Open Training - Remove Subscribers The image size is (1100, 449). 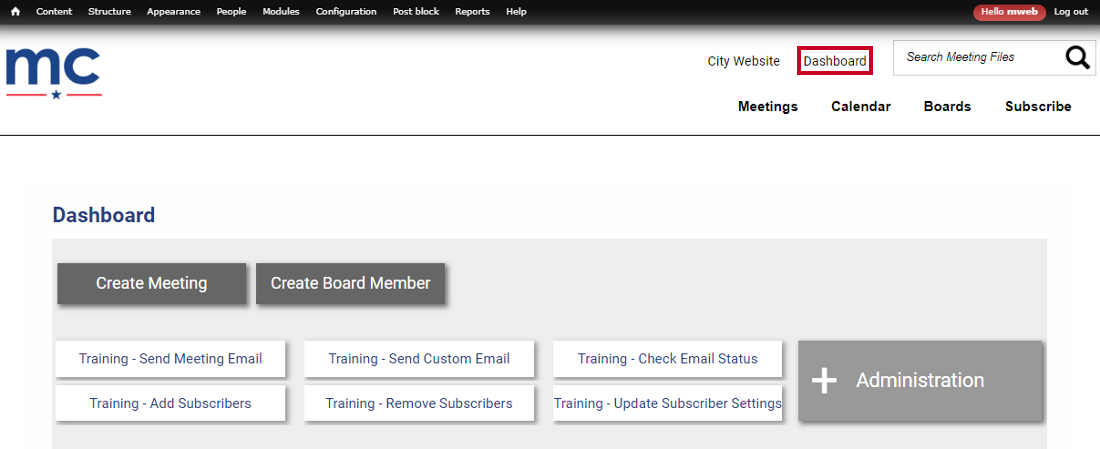(419, 403)
